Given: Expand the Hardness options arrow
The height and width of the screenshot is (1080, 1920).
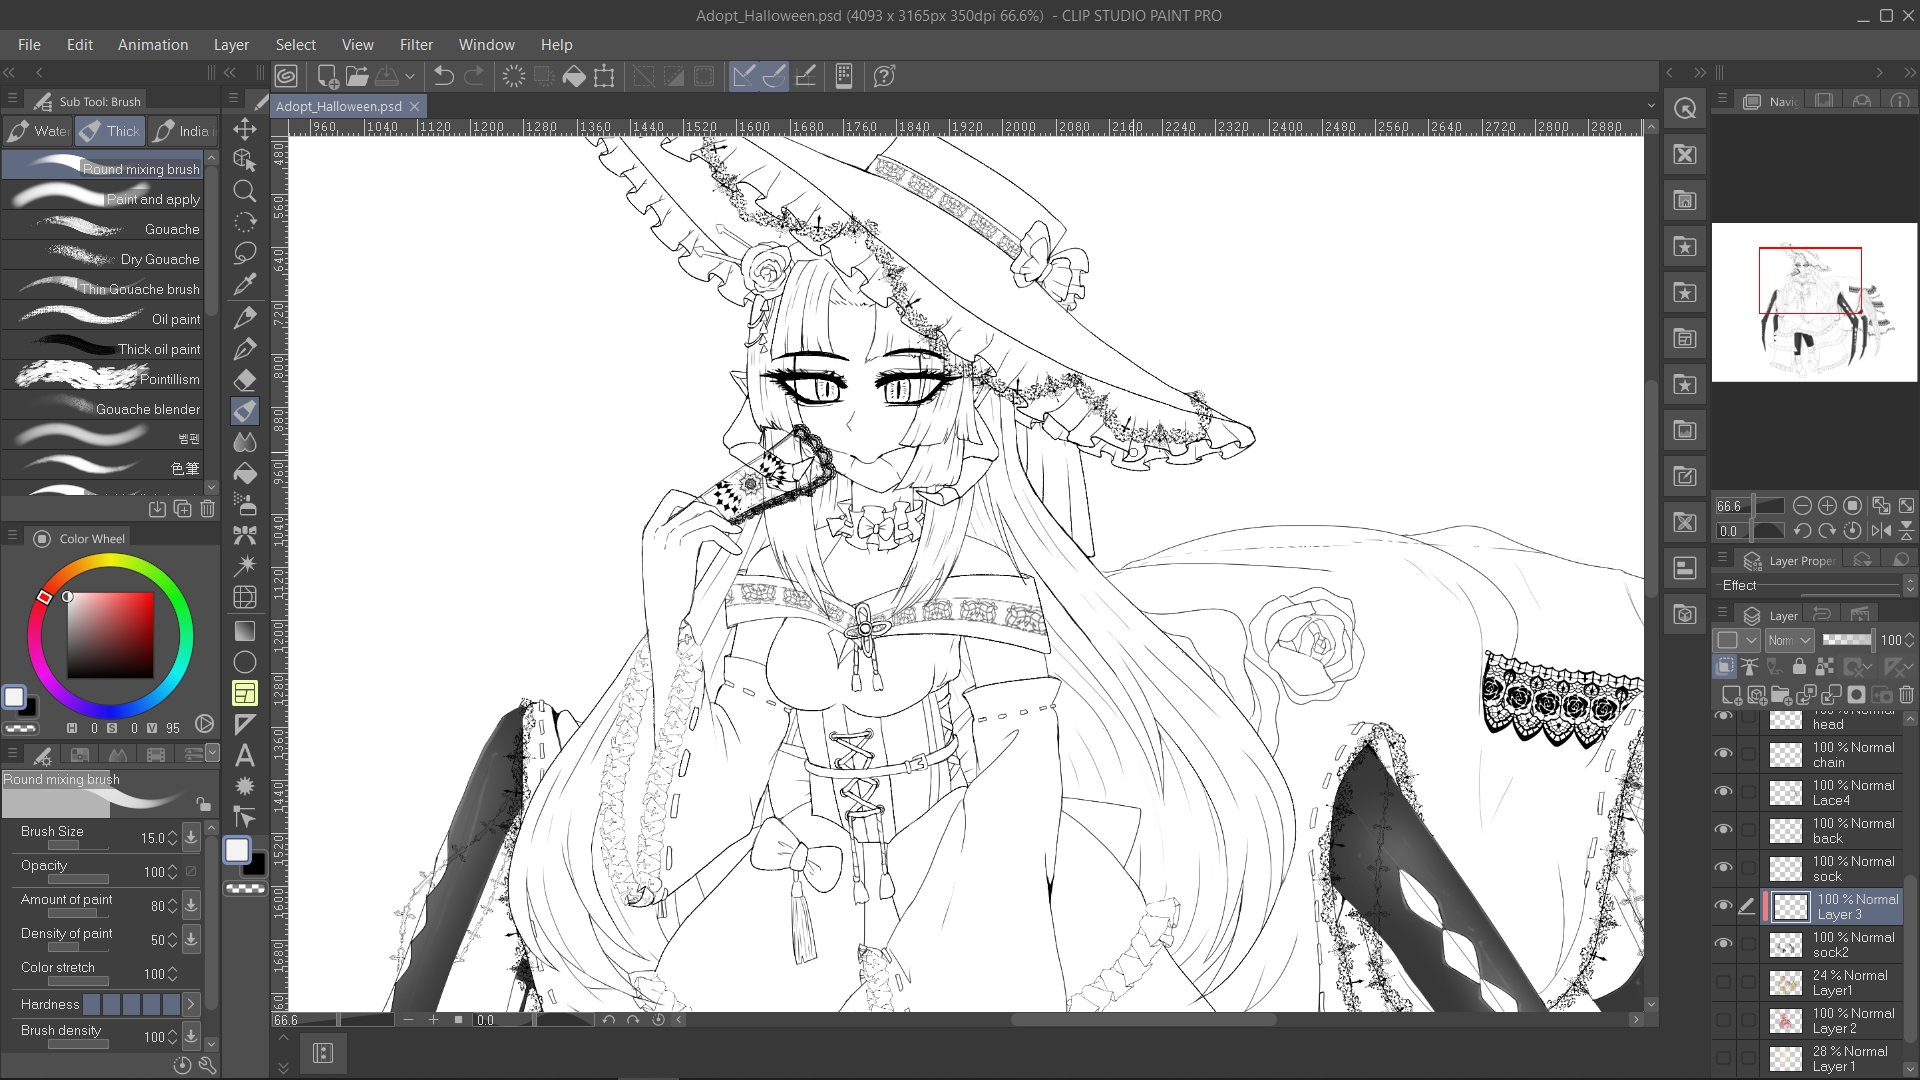Looking at the screenshot, I should (190, 1004).
